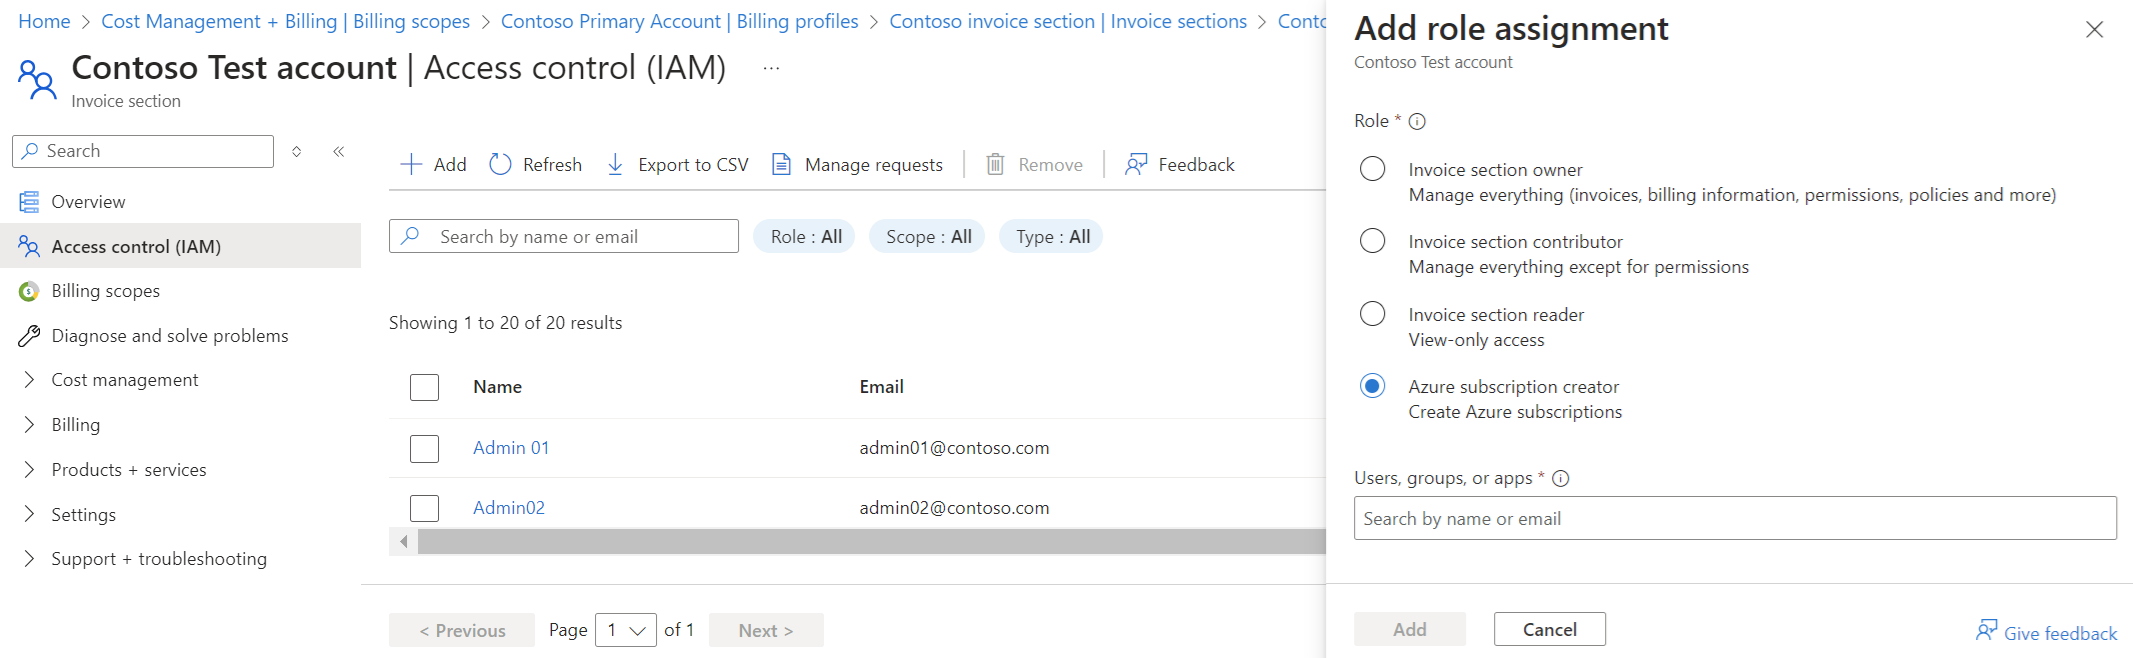
Task: Click the Users, groups, or apps search field
Action: [1734, 519]
